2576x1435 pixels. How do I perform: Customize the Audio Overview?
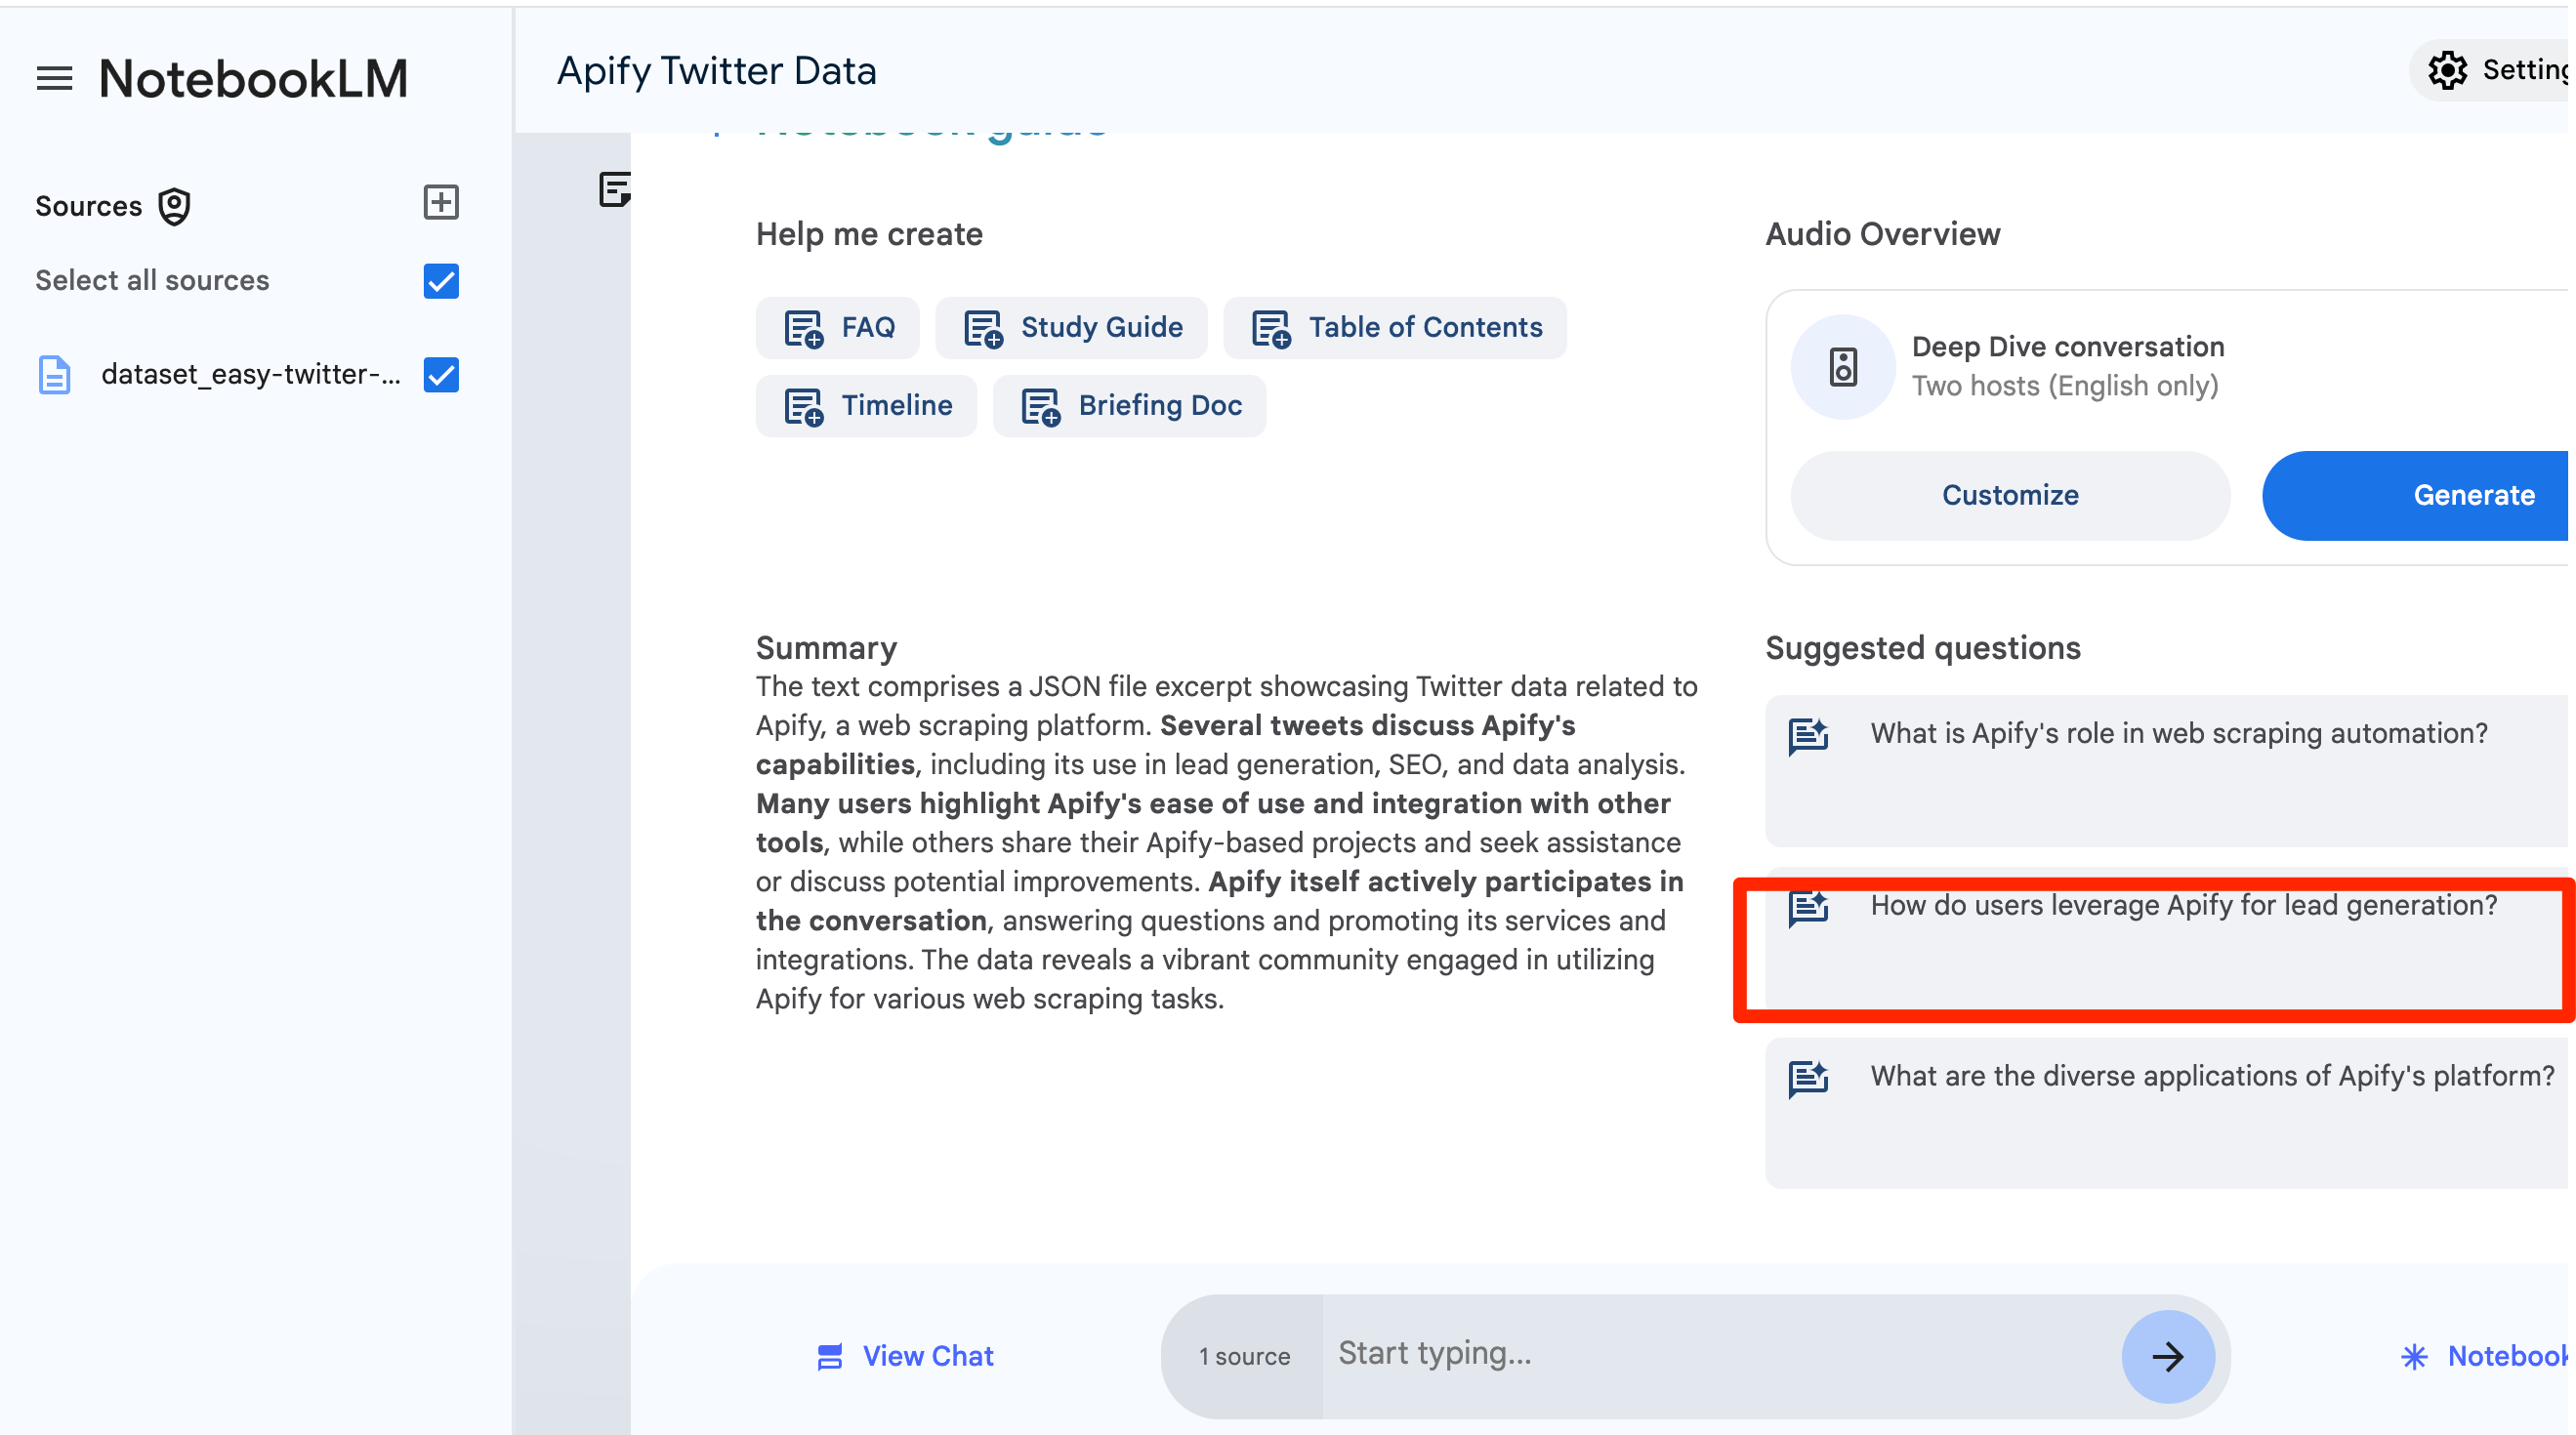point(2010,496)
